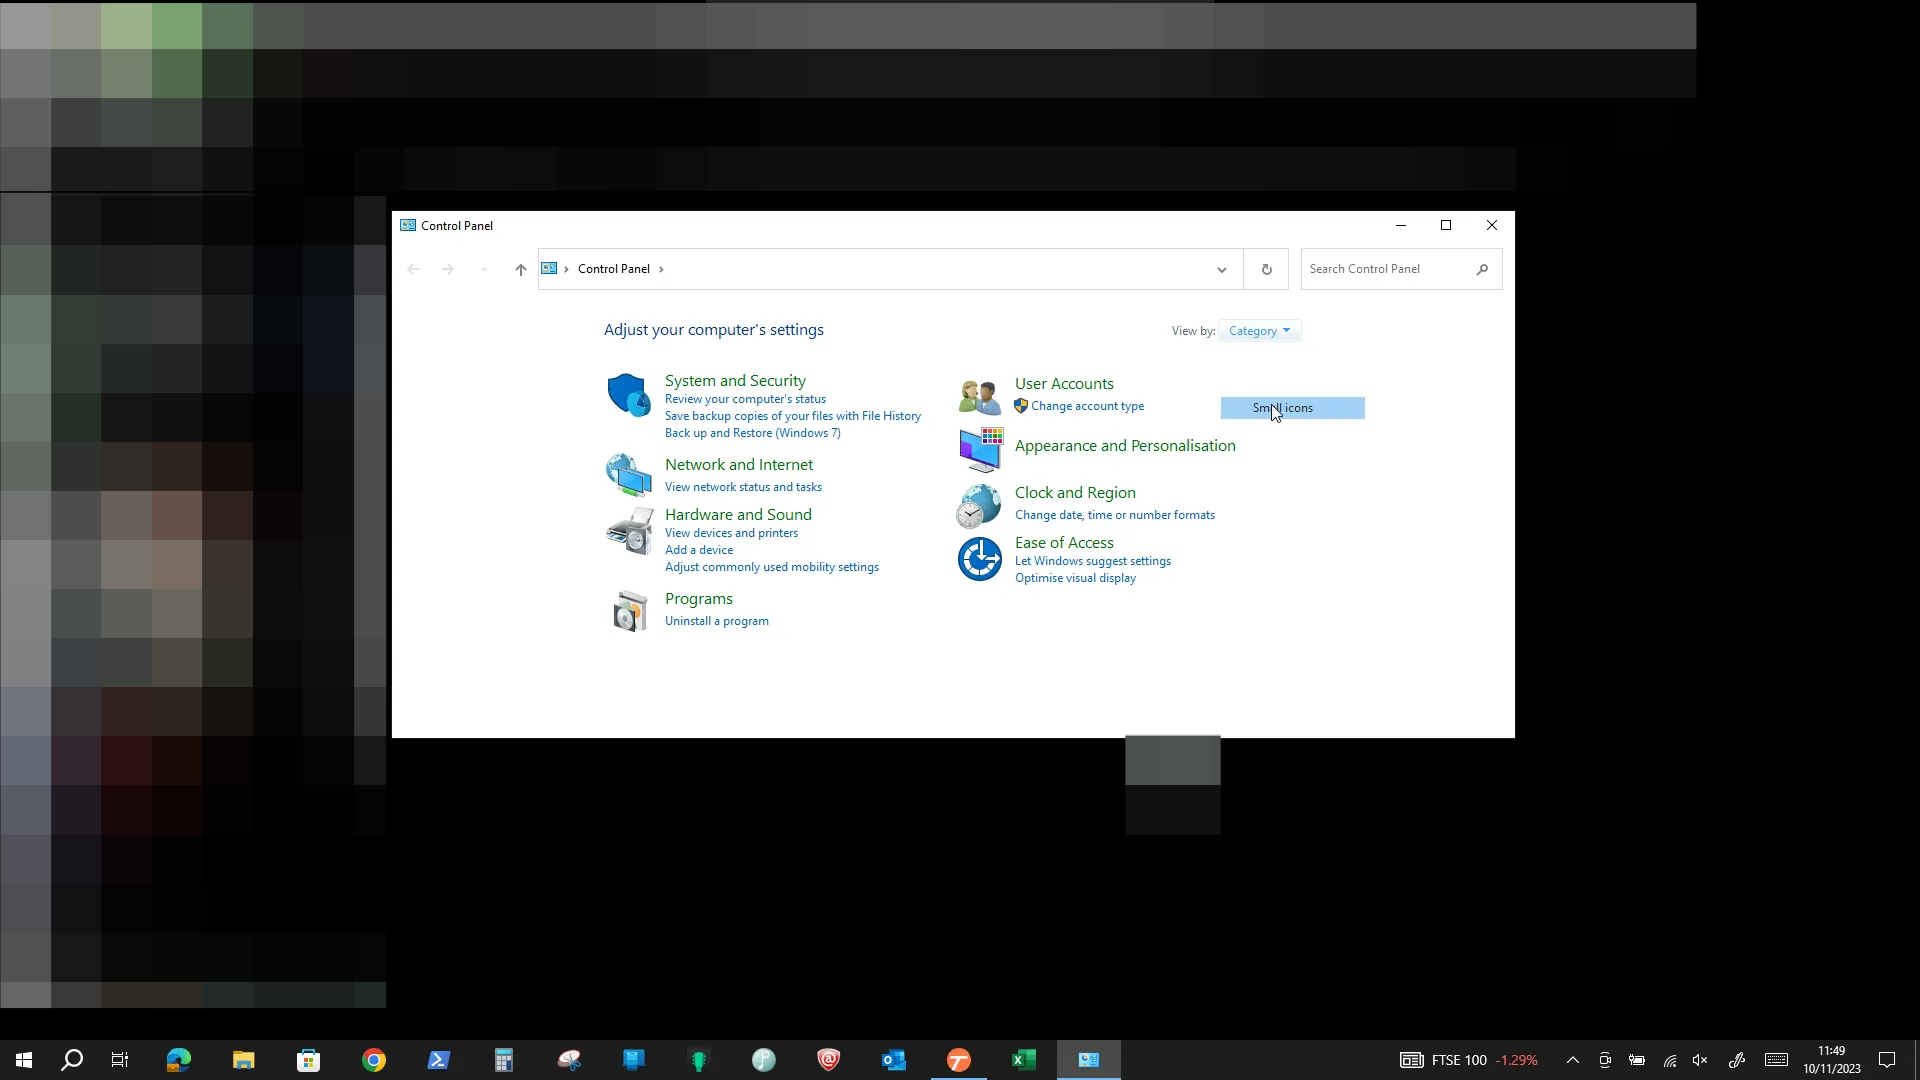This screenshot has height=1080, width=1920.
Task: Open the FTSE 100 news widget
Action: (x=1468, y=1060)
